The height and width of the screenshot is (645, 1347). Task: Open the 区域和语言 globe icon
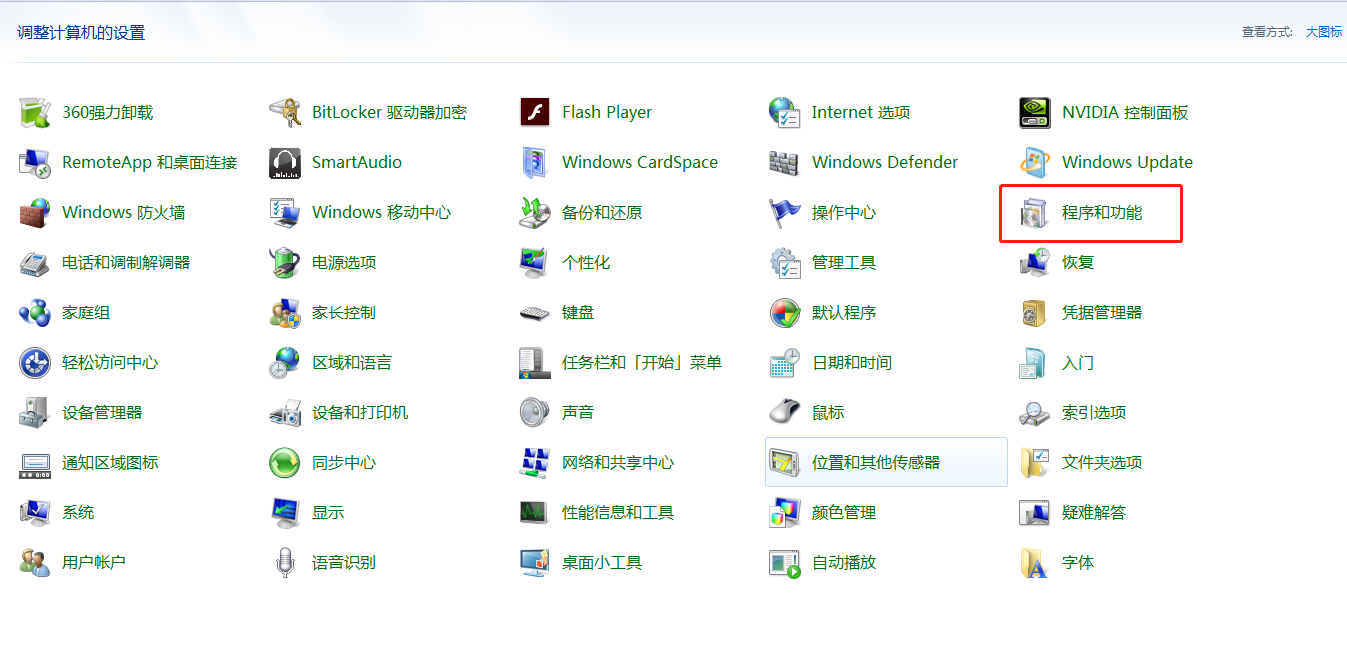point(285,363)
